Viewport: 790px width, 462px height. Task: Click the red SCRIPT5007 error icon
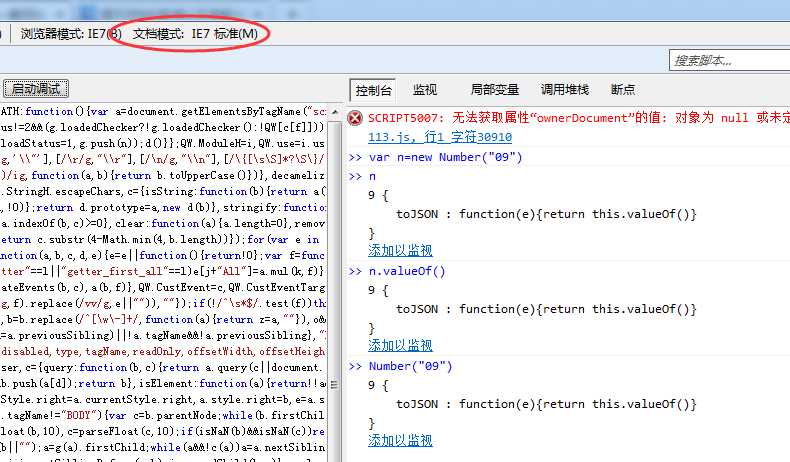[x=355, y=118]
